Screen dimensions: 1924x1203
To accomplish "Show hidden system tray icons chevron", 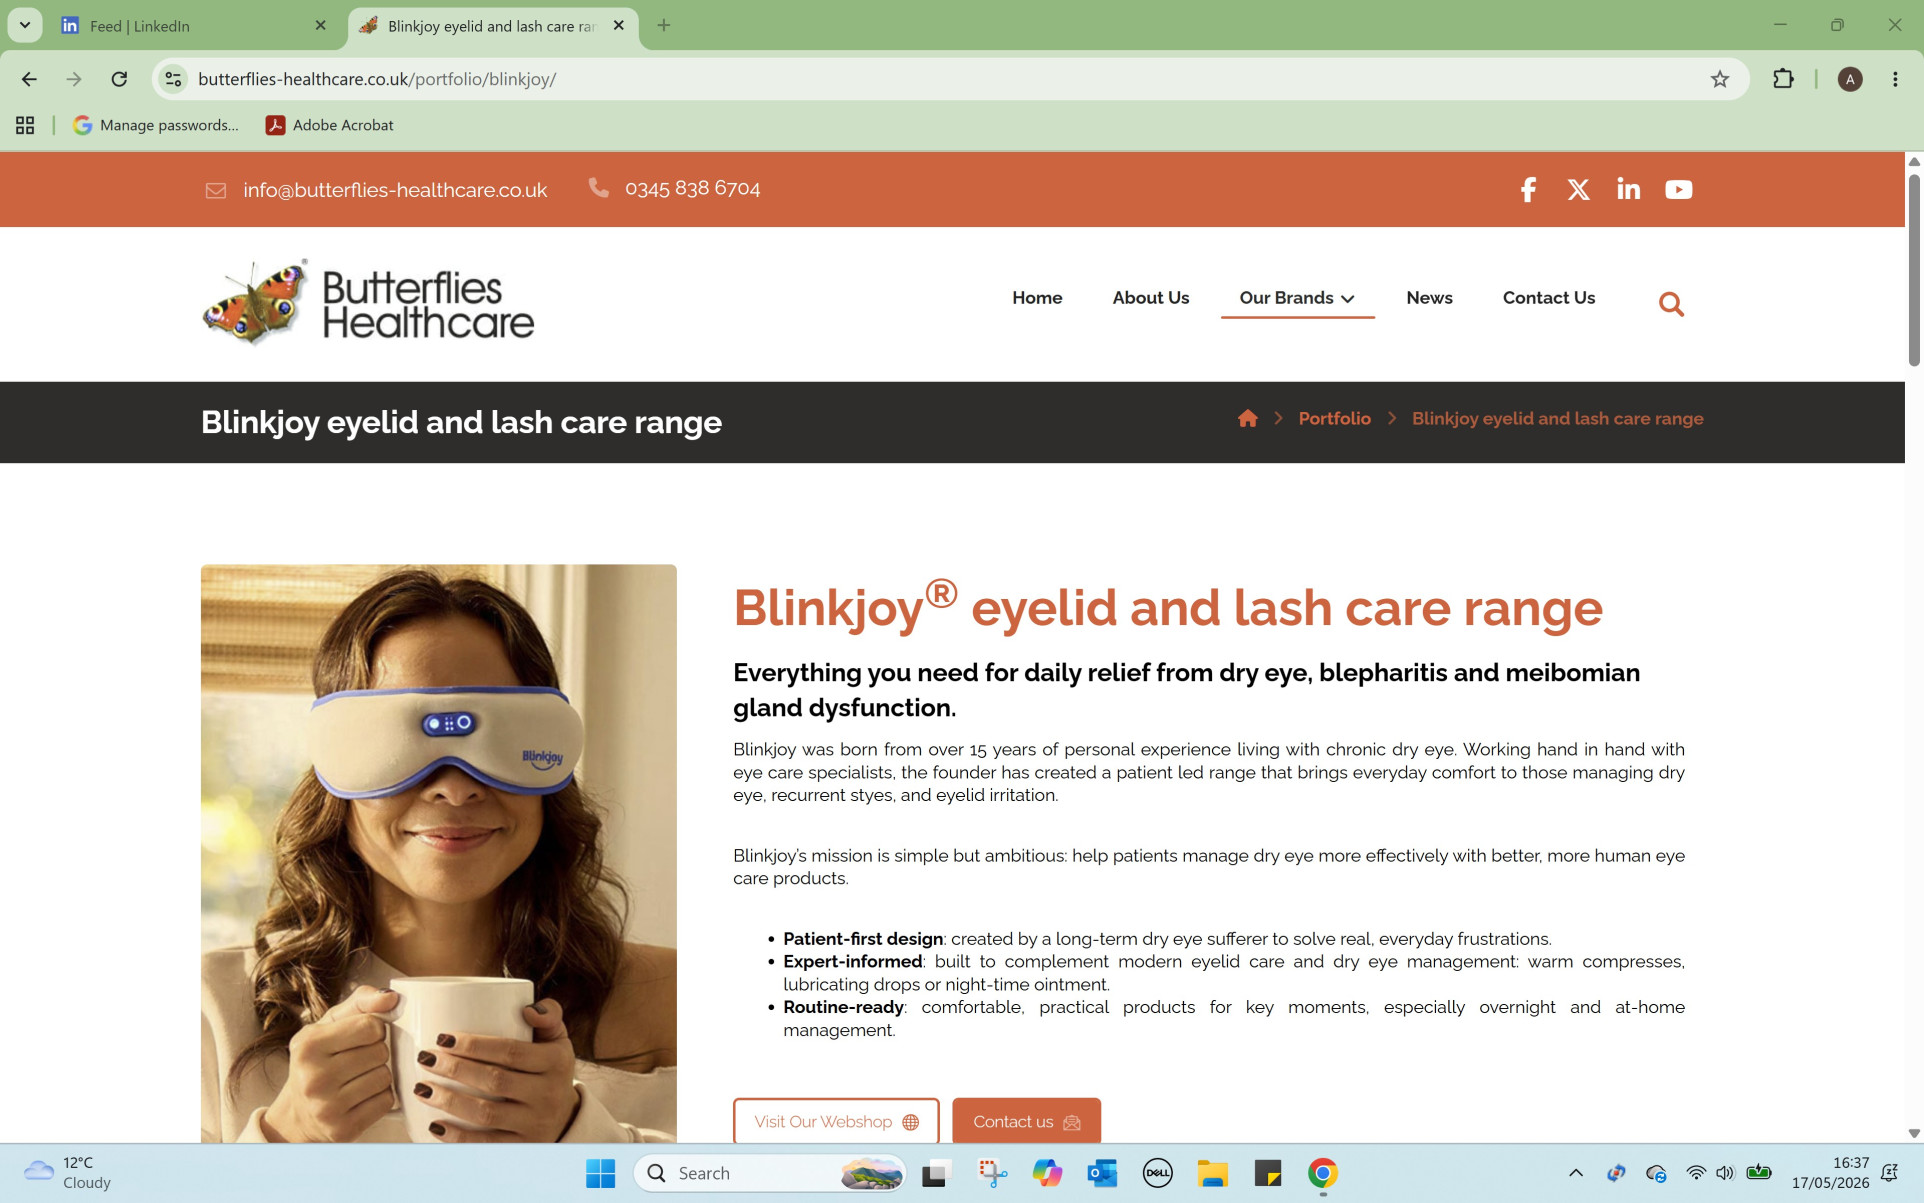I will (x=1576, y=1173).
